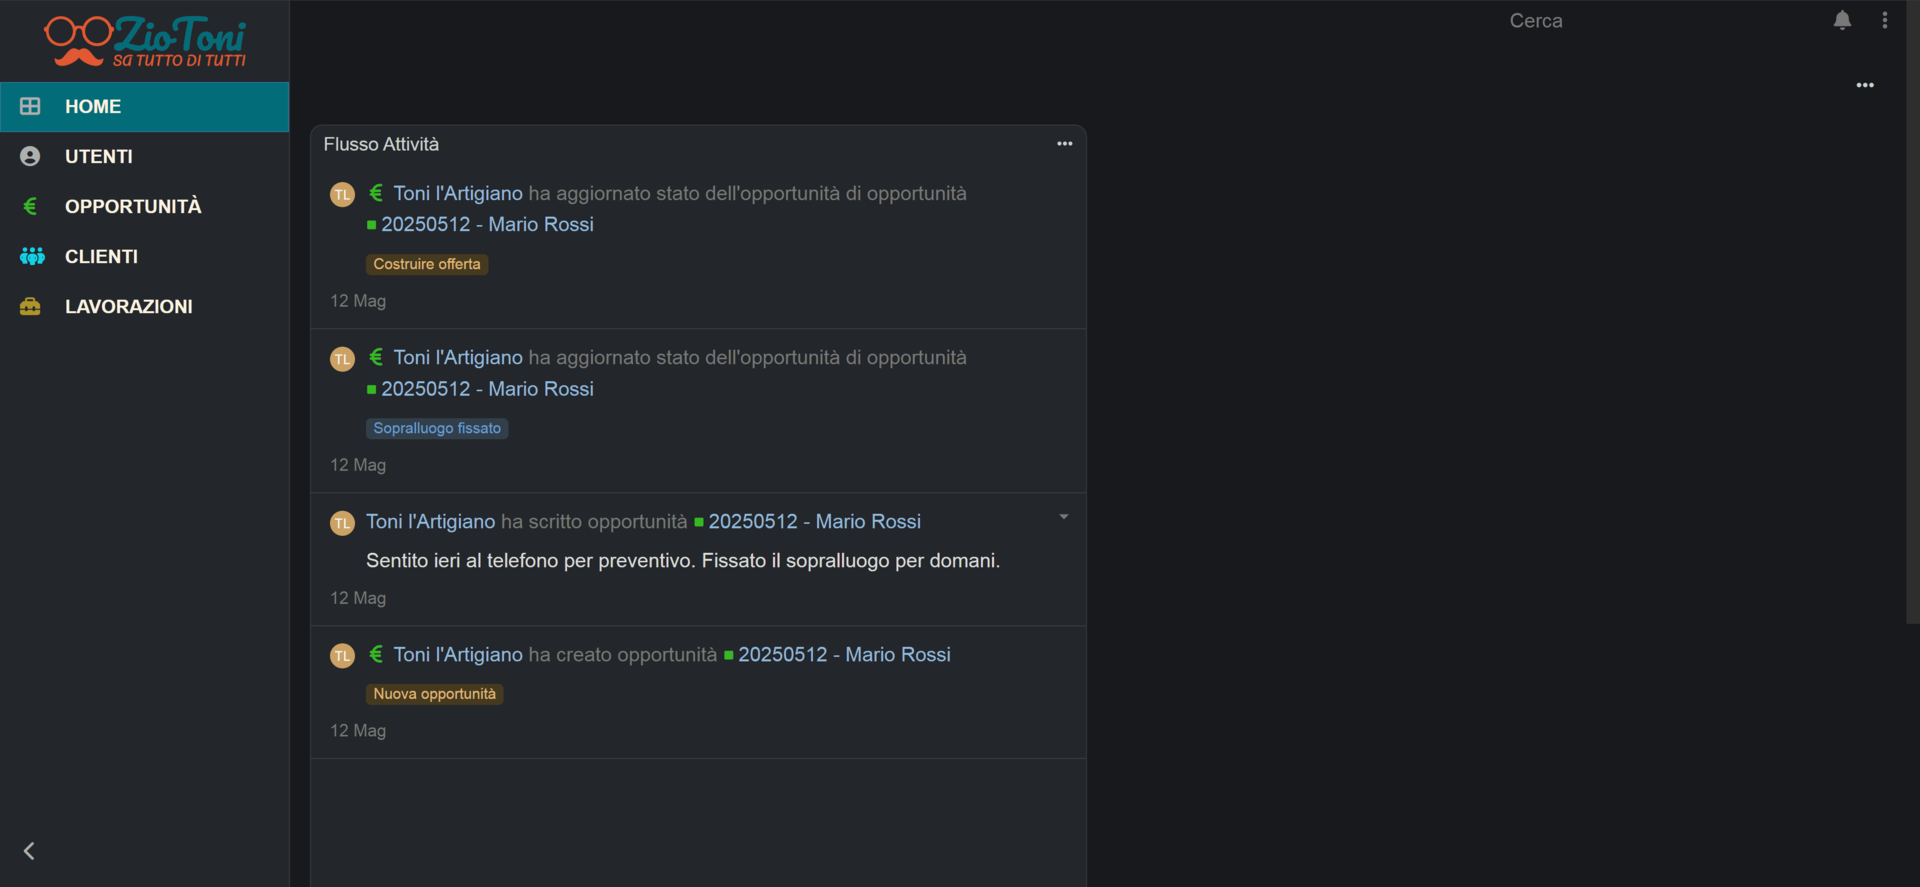Go to the Utenti menu item
The height and width of the screenshot is (887, 1920).
[x=99, y=156]
